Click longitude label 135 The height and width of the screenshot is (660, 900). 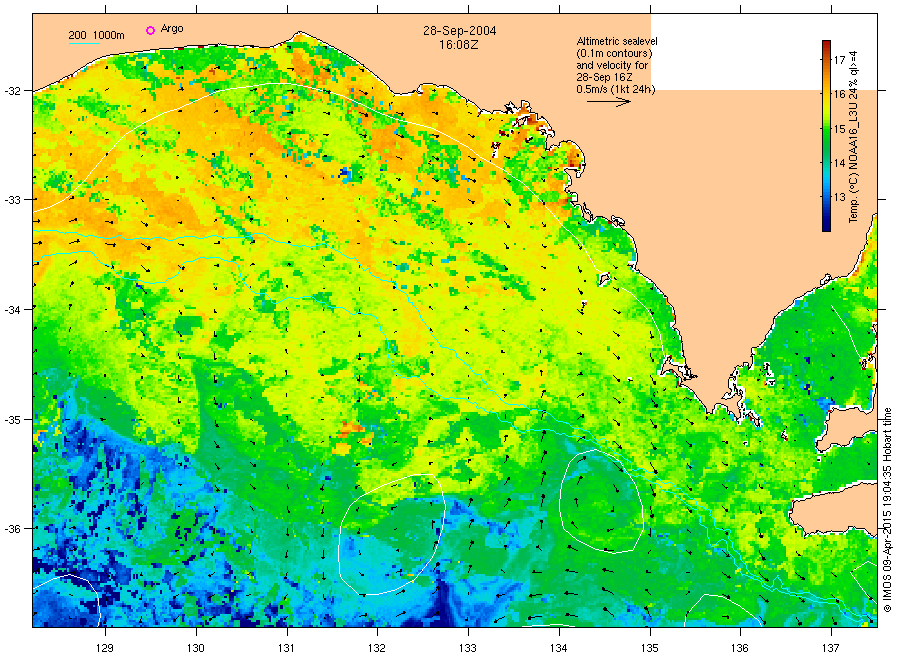pyautogui.click(x=650, y=648)
